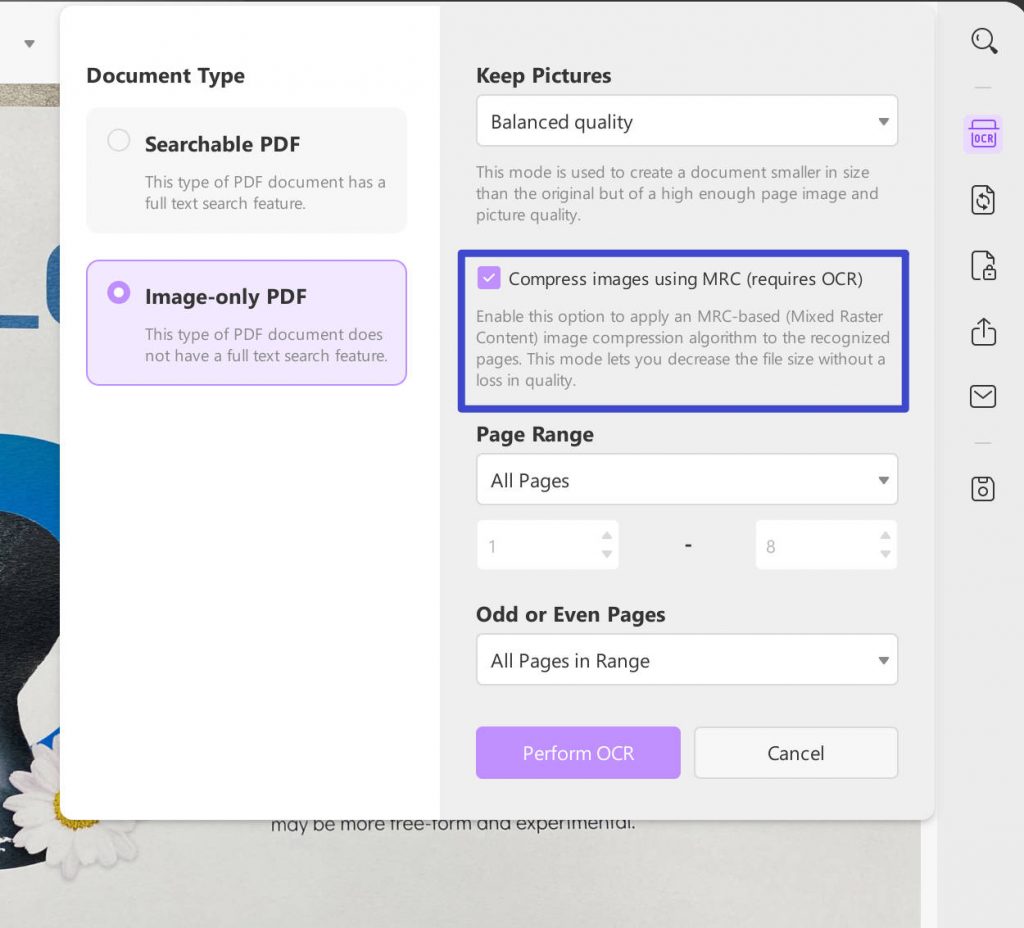1024x928 pixels.
Task: Select the Searchable PDF option
Action: pyautogui.click(x=119, y=141)
